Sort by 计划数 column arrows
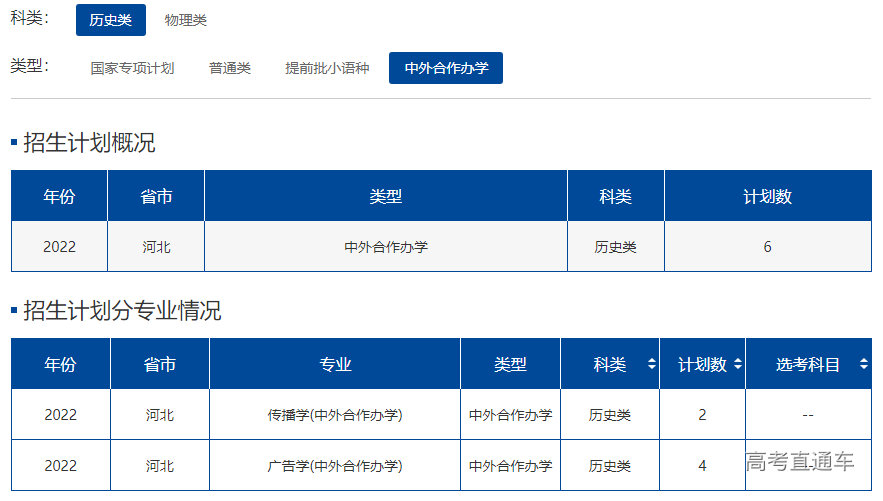Image resolution: width=883 pixels, height=501 pixels. [x=738, y=364]
